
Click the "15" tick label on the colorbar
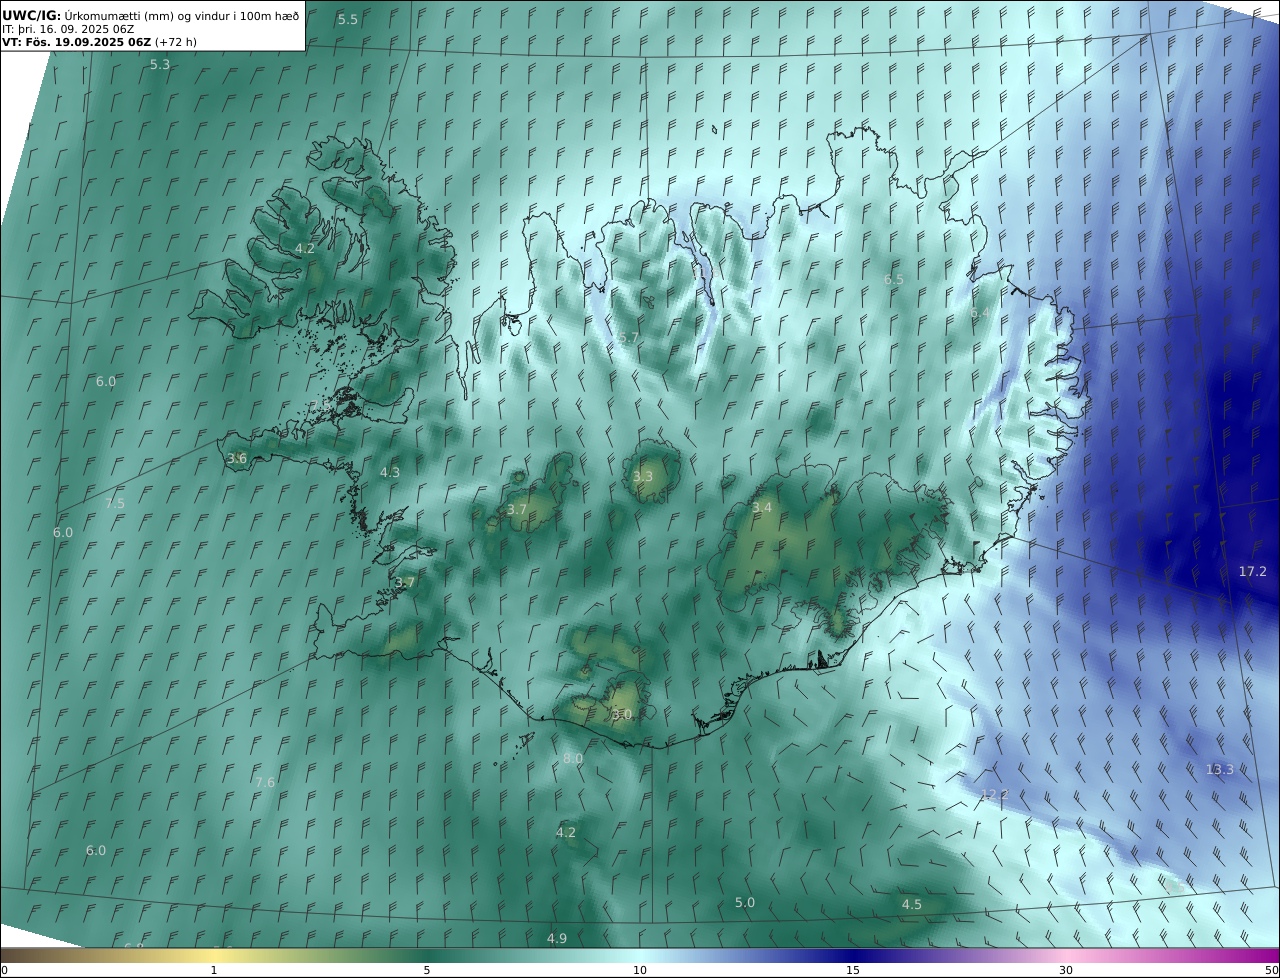click(x=853, y=970)
